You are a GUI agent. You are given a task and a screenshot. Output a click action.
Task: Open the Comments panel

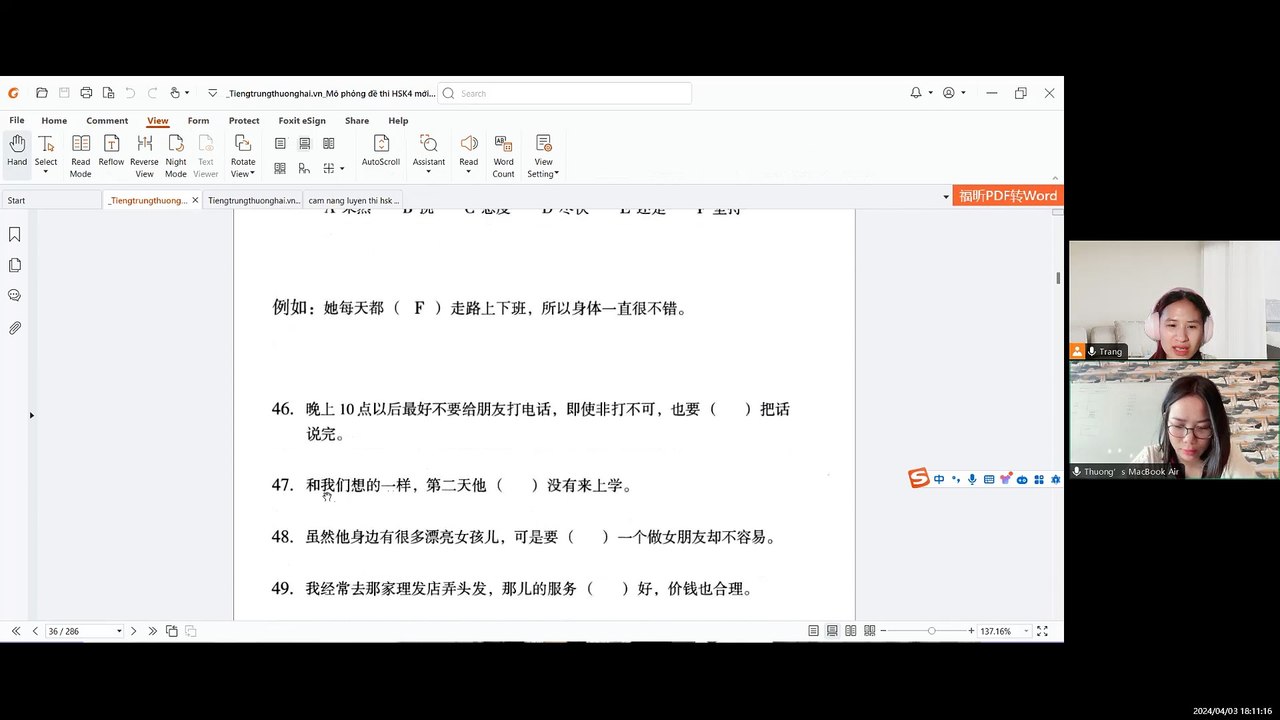[x=15, y=296]
